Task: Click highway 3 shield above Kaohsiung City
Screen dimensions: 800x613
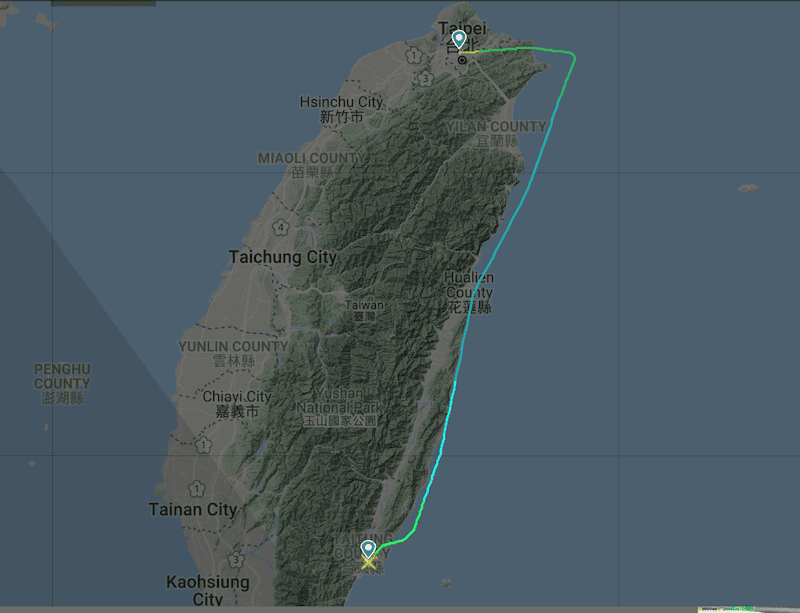Action: click(236, 560)
